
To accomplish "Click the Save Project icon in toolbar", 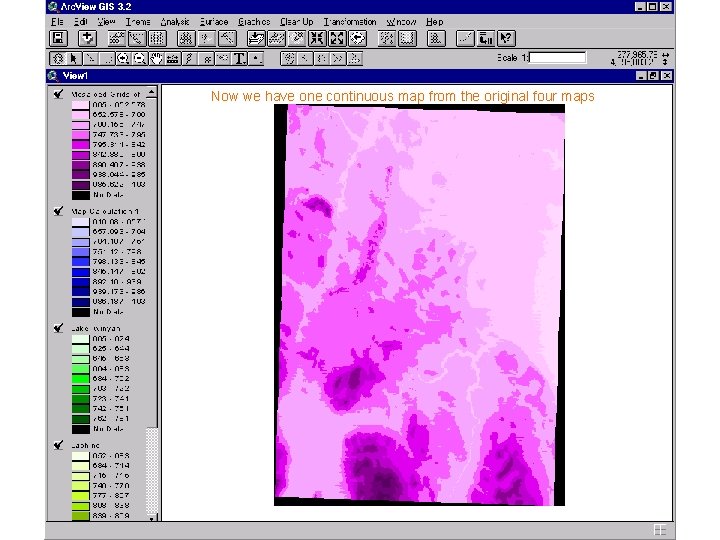I will tap(59, 38).
